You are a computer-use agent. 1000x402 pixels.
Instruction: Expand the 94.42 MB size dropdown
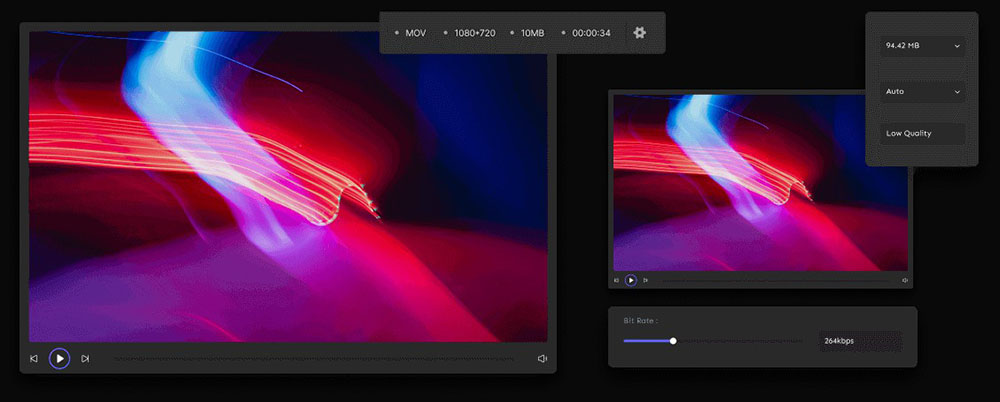point(921,46)
